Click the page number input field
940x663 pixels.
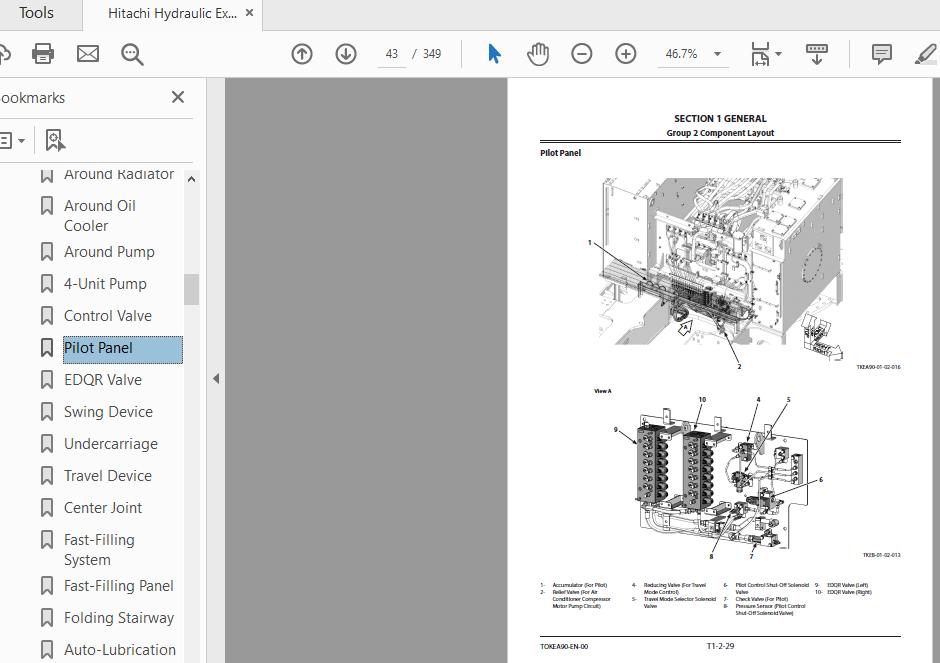point(391,54)
